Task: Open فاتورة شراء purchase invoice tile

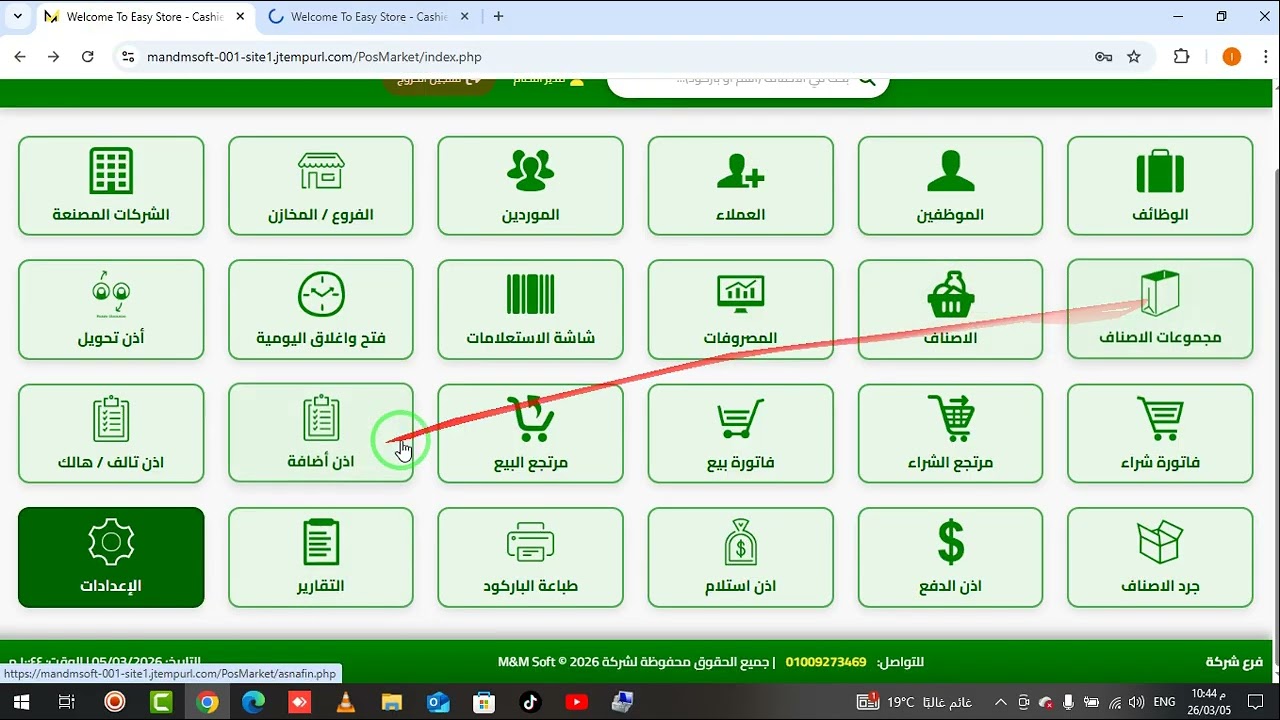Action: click(1160, 434)
